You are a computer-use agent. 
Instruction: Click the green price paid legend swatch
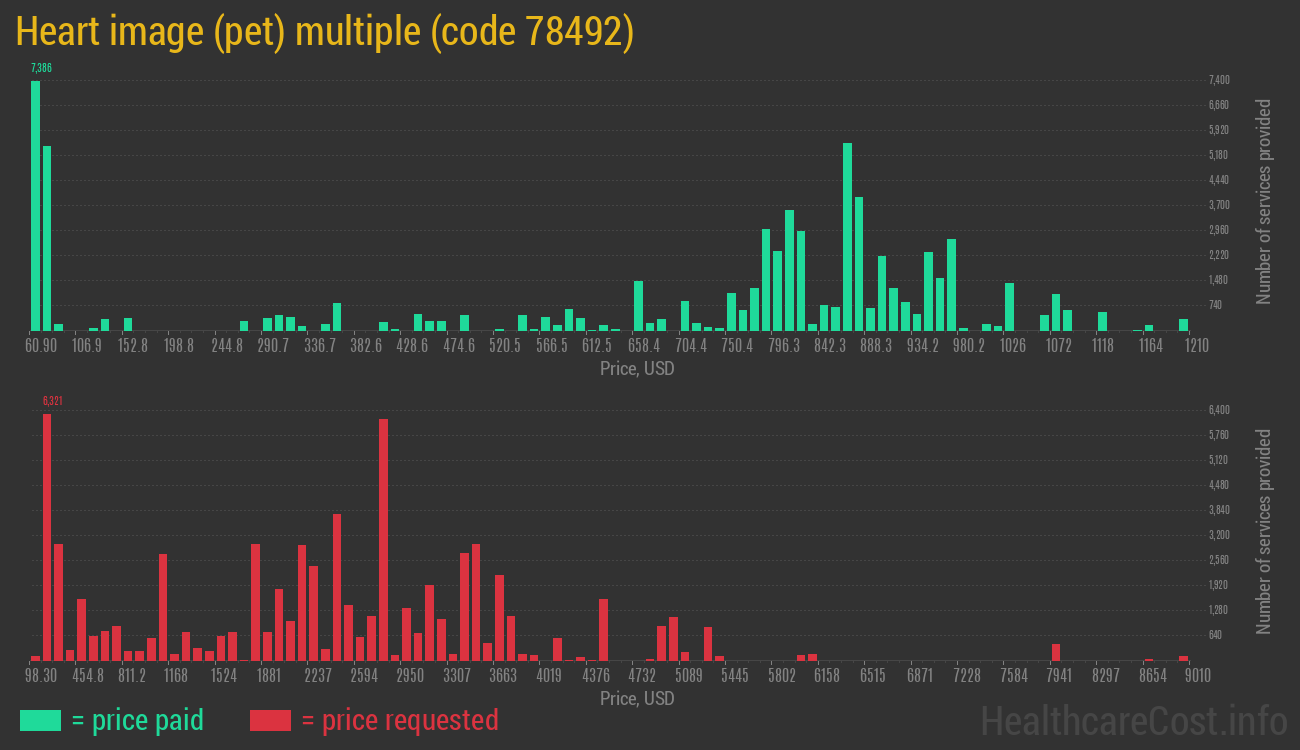coord(40,720)
